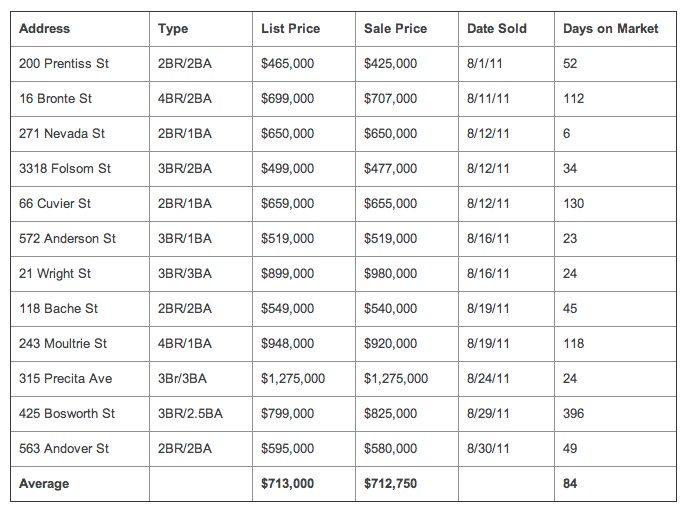This screenshot has width=696, height=514.
Task: Select the $1,275,000 list price cell
Action: click(292, 379)
